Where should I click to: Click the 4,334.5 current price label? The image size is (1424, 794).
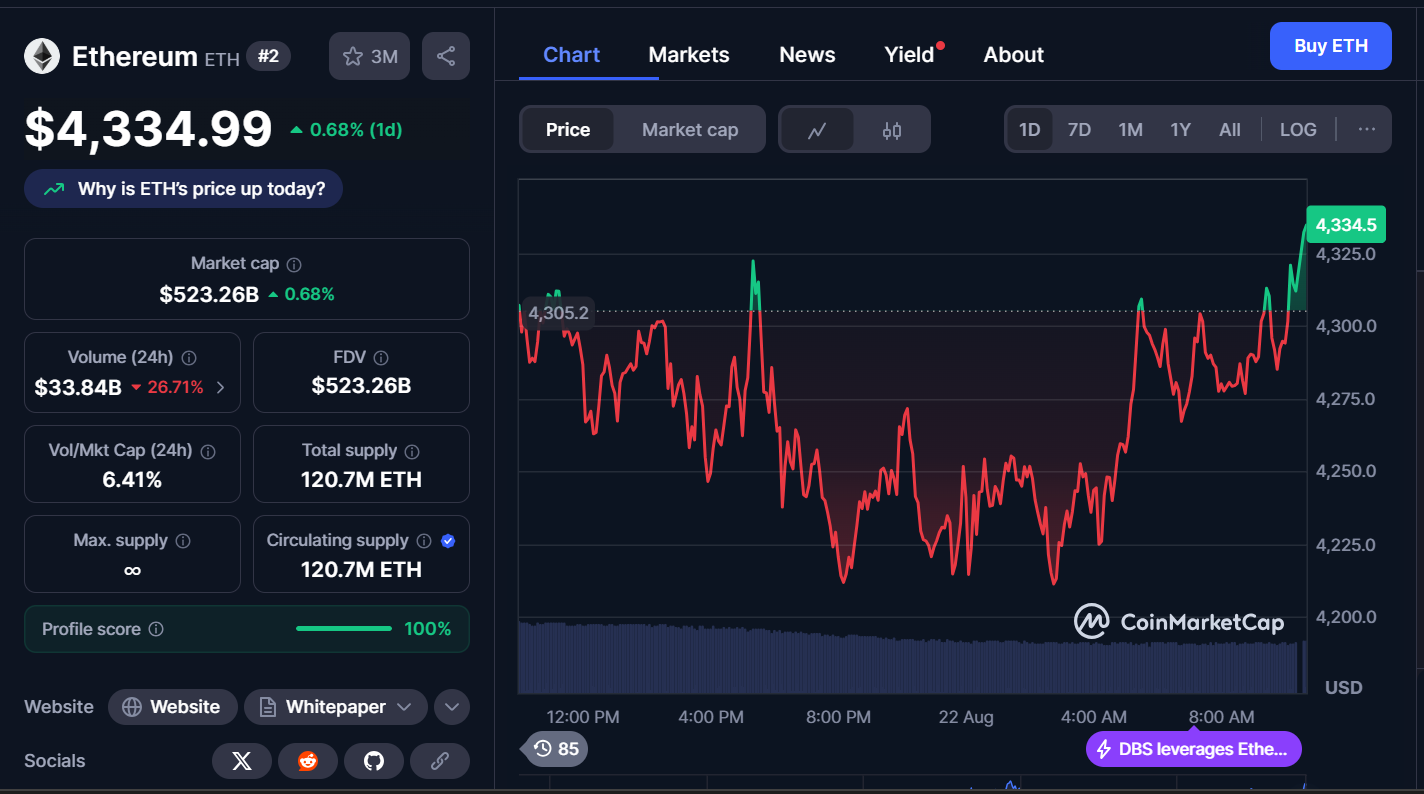[1346, 225]
